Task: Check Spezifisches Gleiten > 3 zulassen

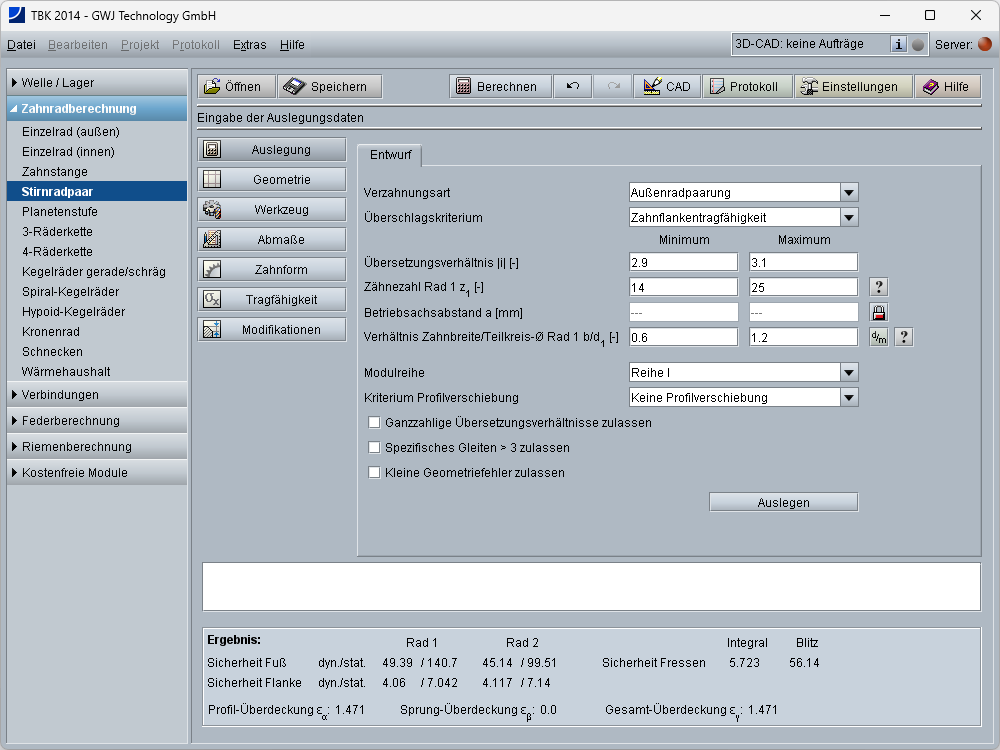Action: tap(375, 448)
